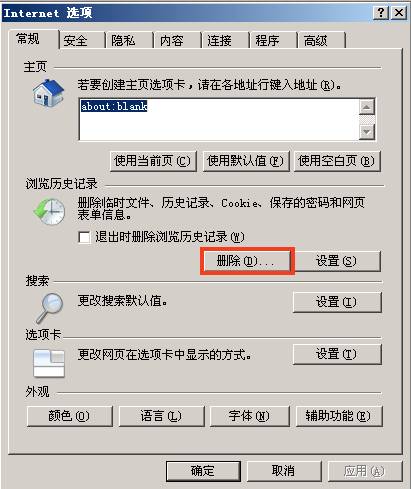Image resolution: width=411 pixels, height=489 pixels.
Task: Enable 退出时删除浏览历史记录 checkbox
Action: 84,237
